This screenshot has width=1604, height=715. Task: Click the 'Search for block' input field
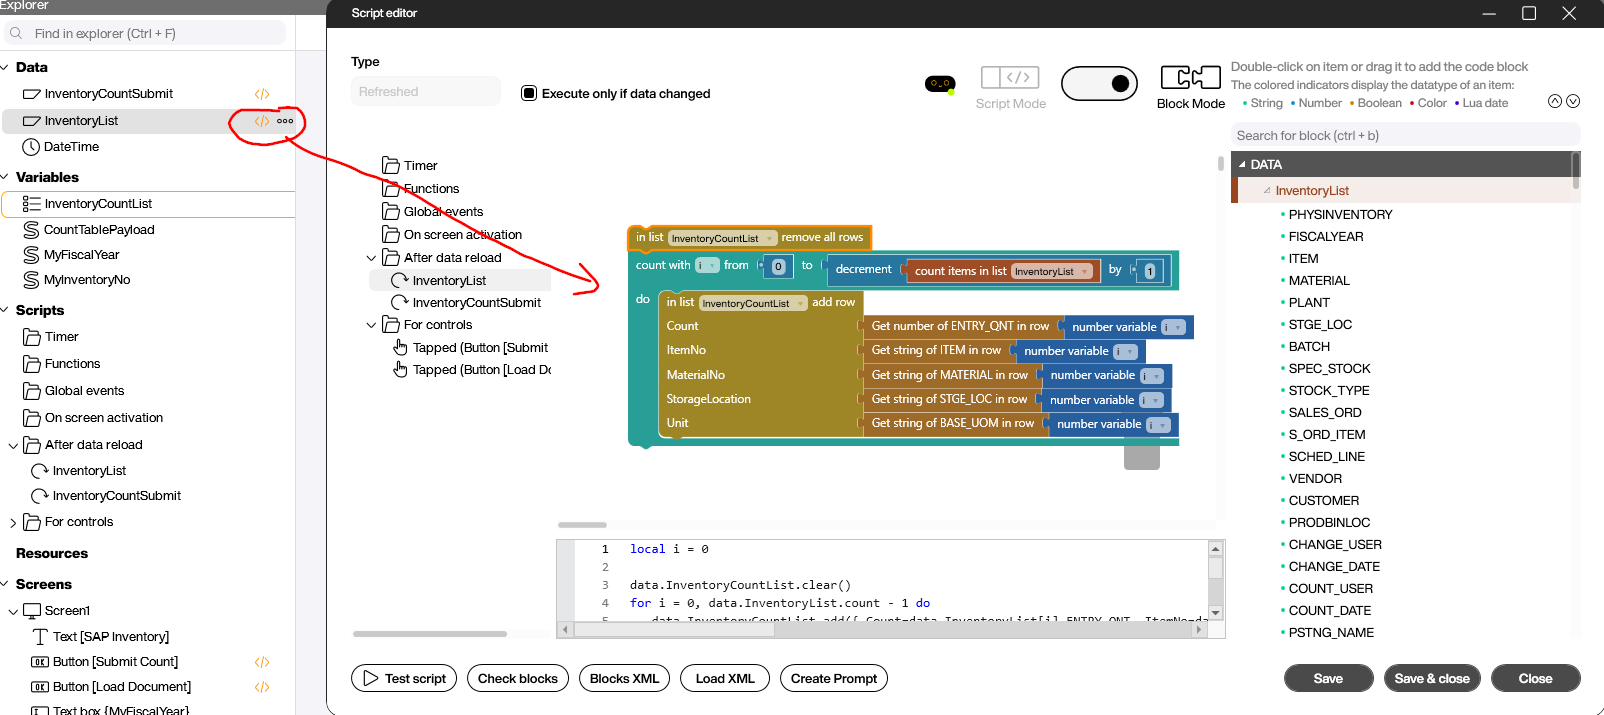click(x=1404, y=136)
